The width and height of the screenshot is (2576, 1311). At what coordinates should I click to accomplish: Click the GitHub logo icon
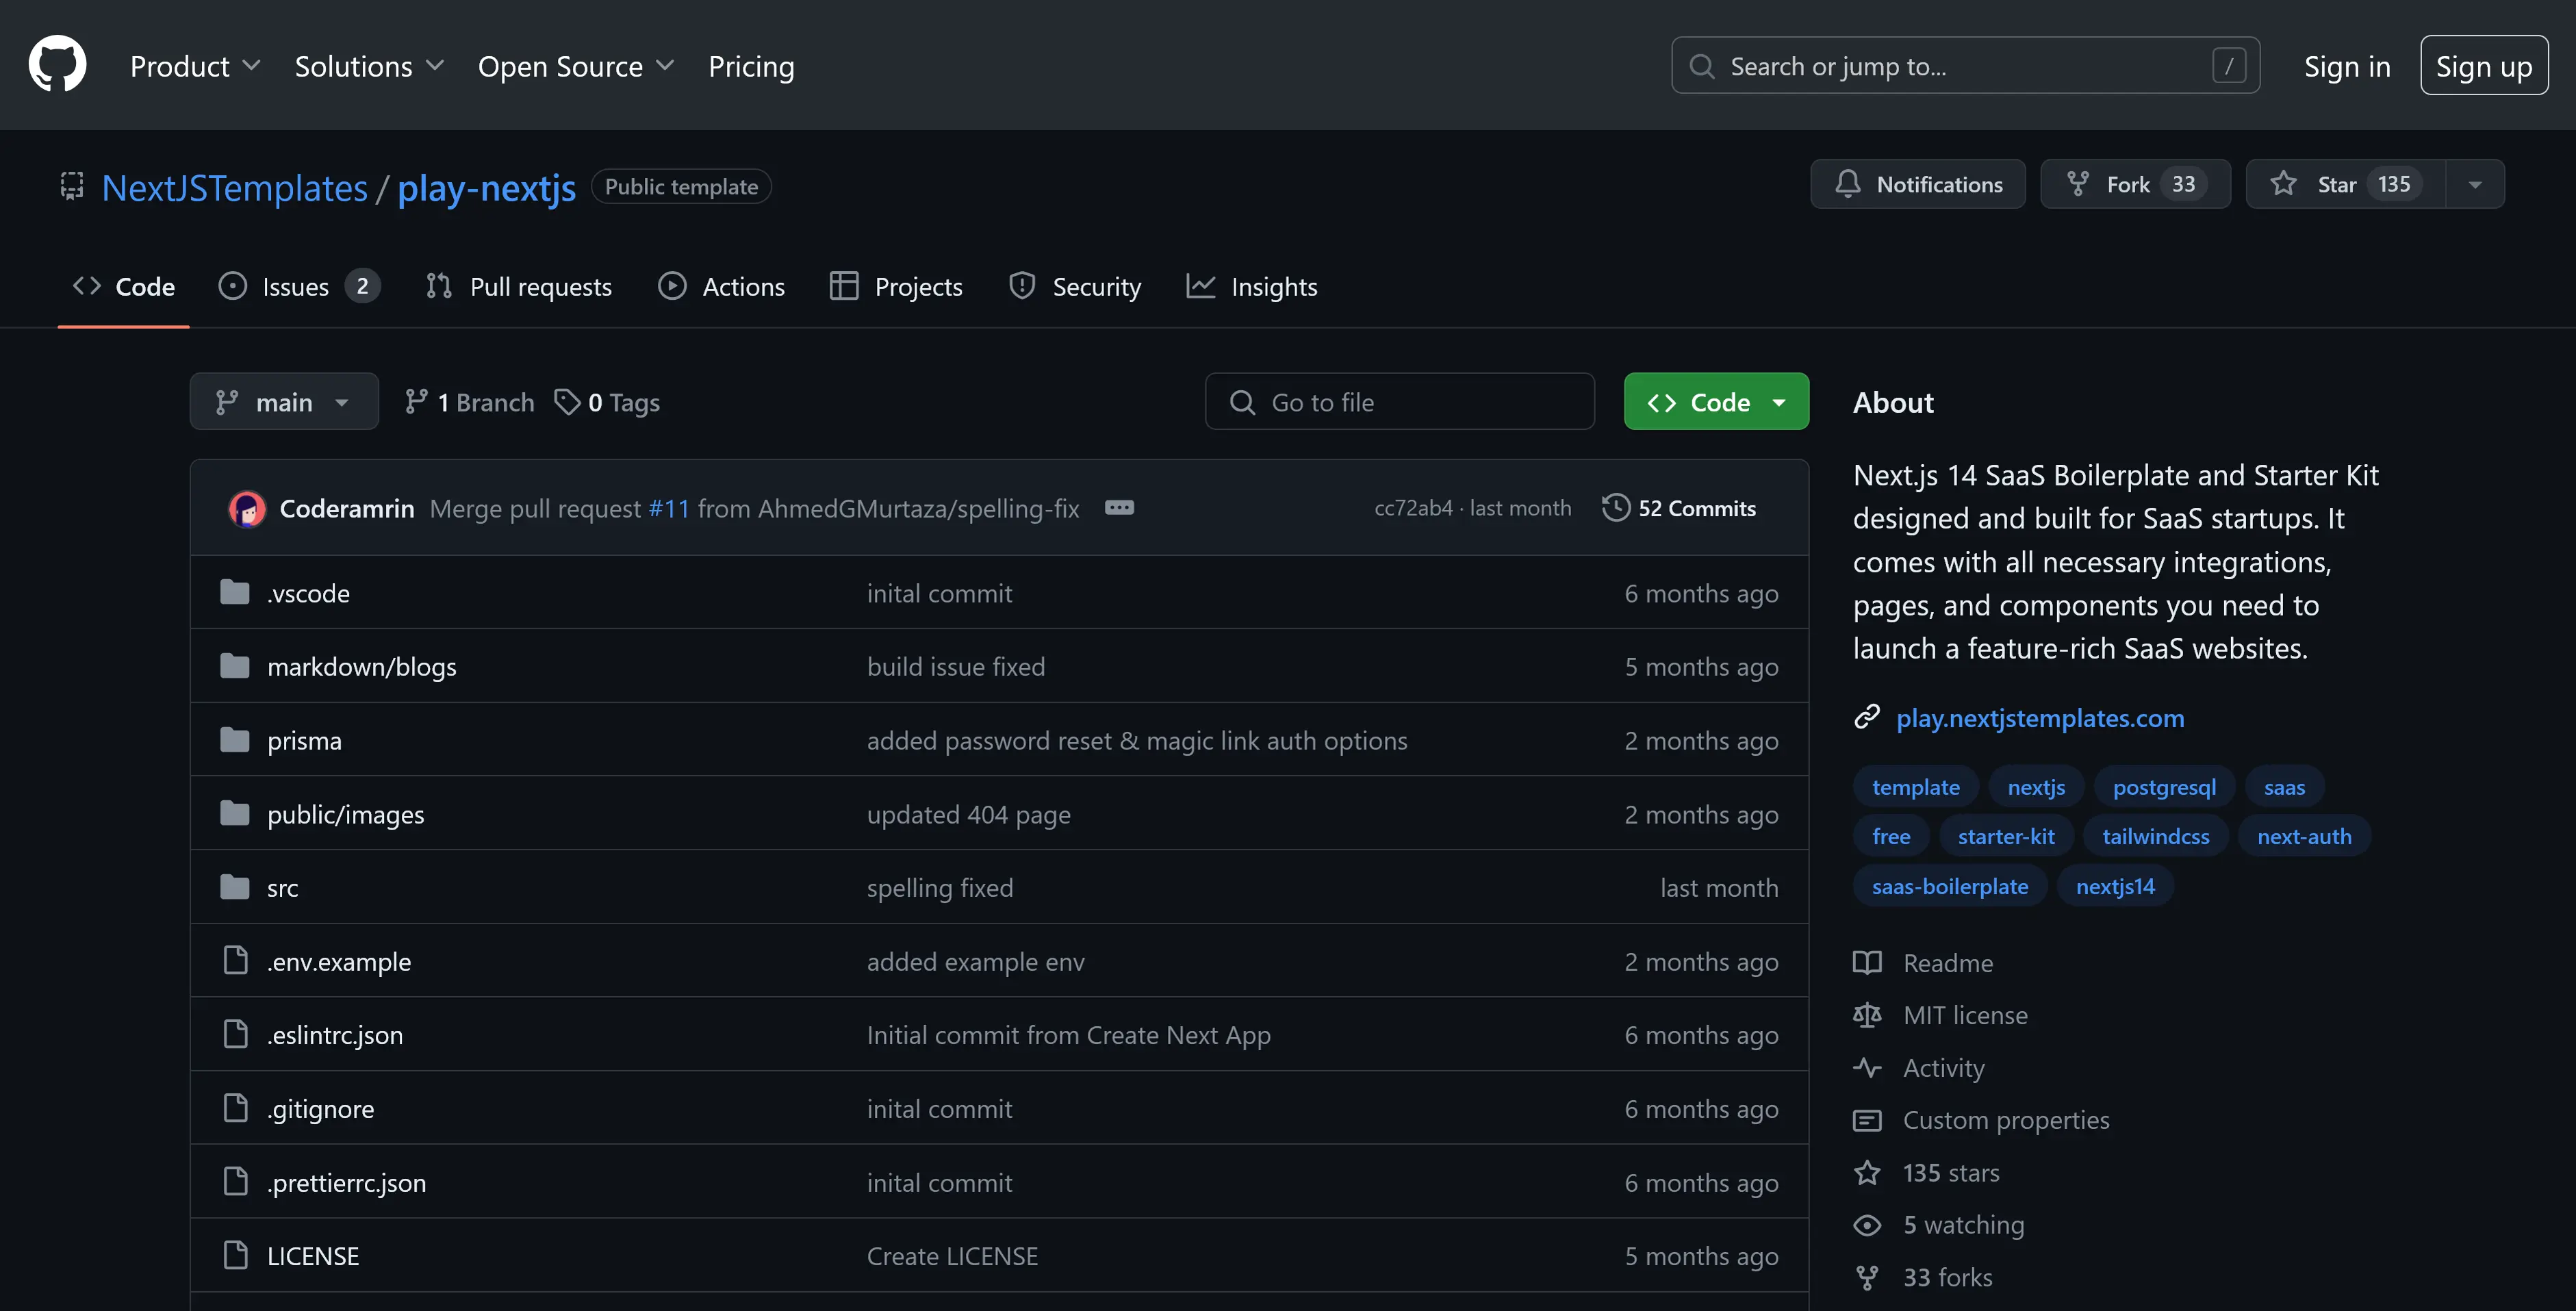(57, 65)
